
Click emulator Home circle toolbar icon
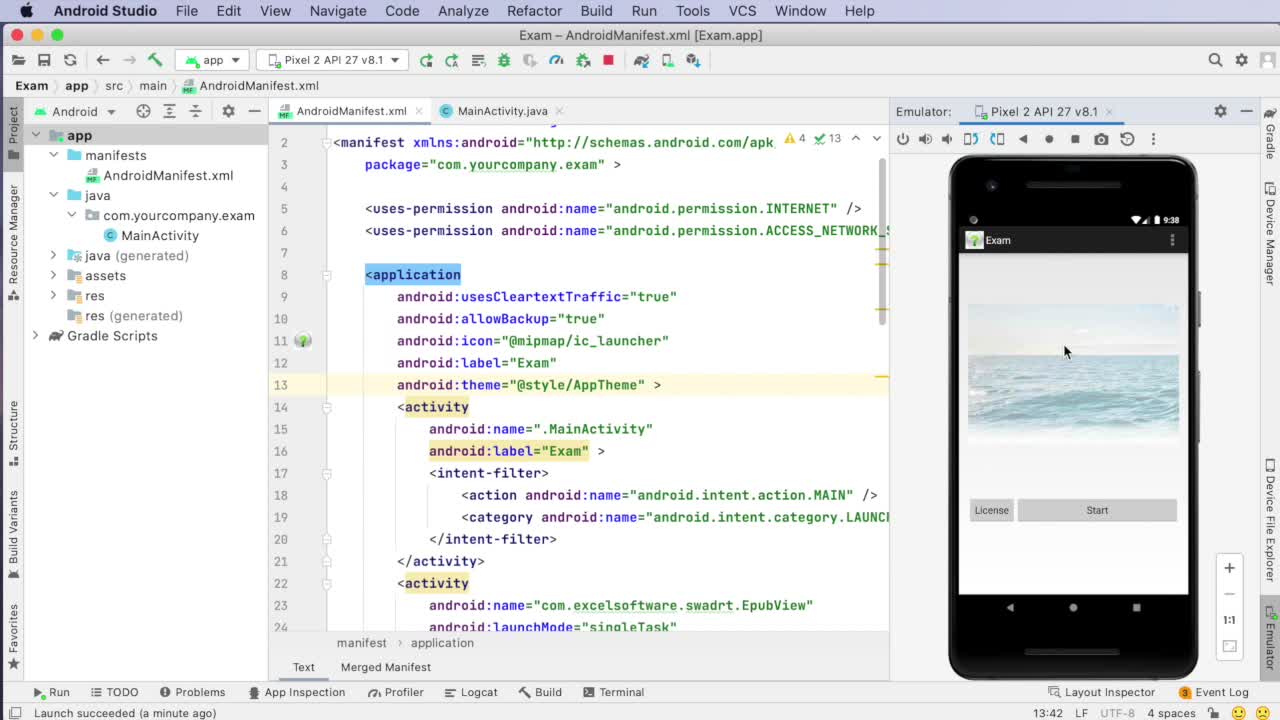click(1049, 139)
